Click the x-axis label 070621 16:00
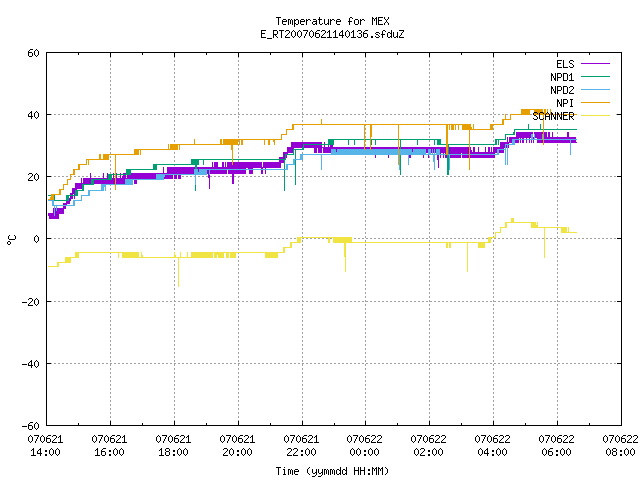640x480 pixels. click(109, 446)
